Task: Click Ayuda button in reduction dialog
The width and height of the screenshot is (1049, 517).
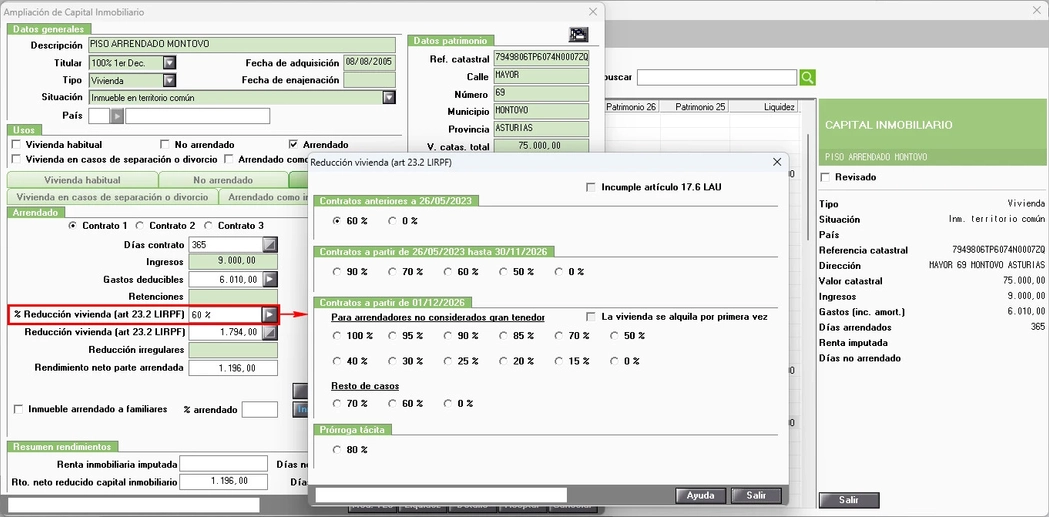Action: click(700, 496)
